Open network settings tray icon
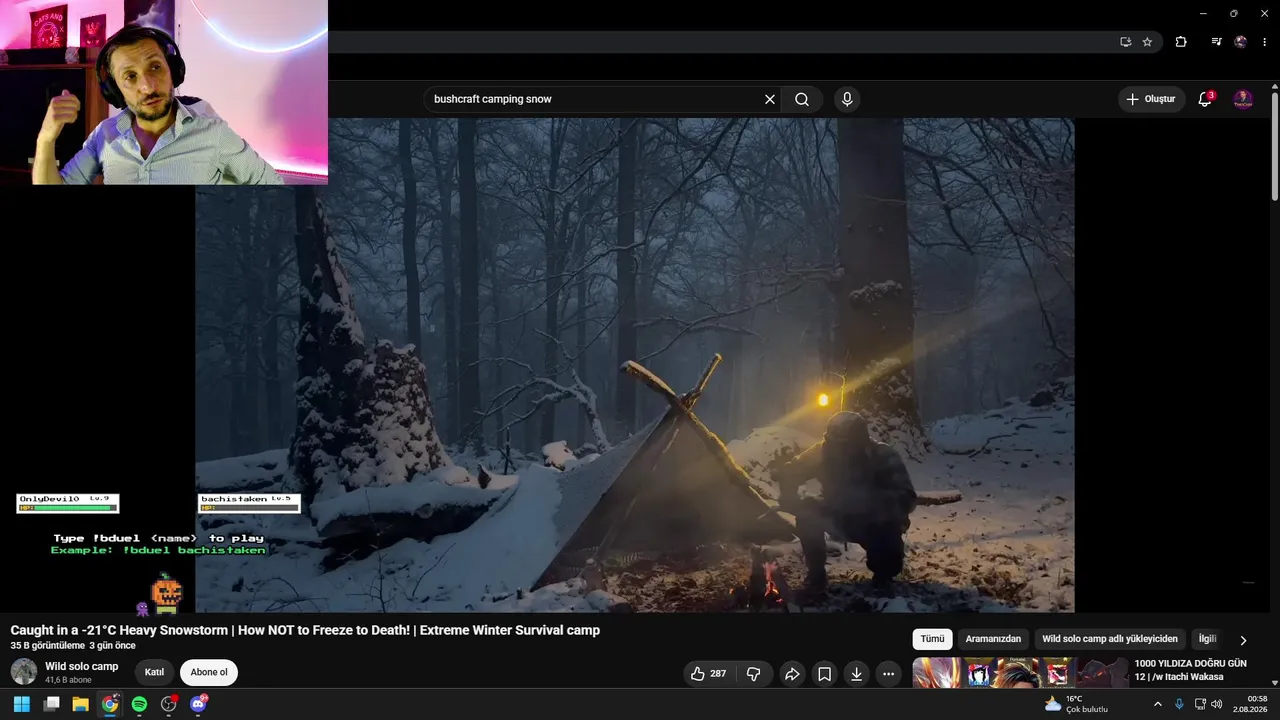 click(1200, 704)
